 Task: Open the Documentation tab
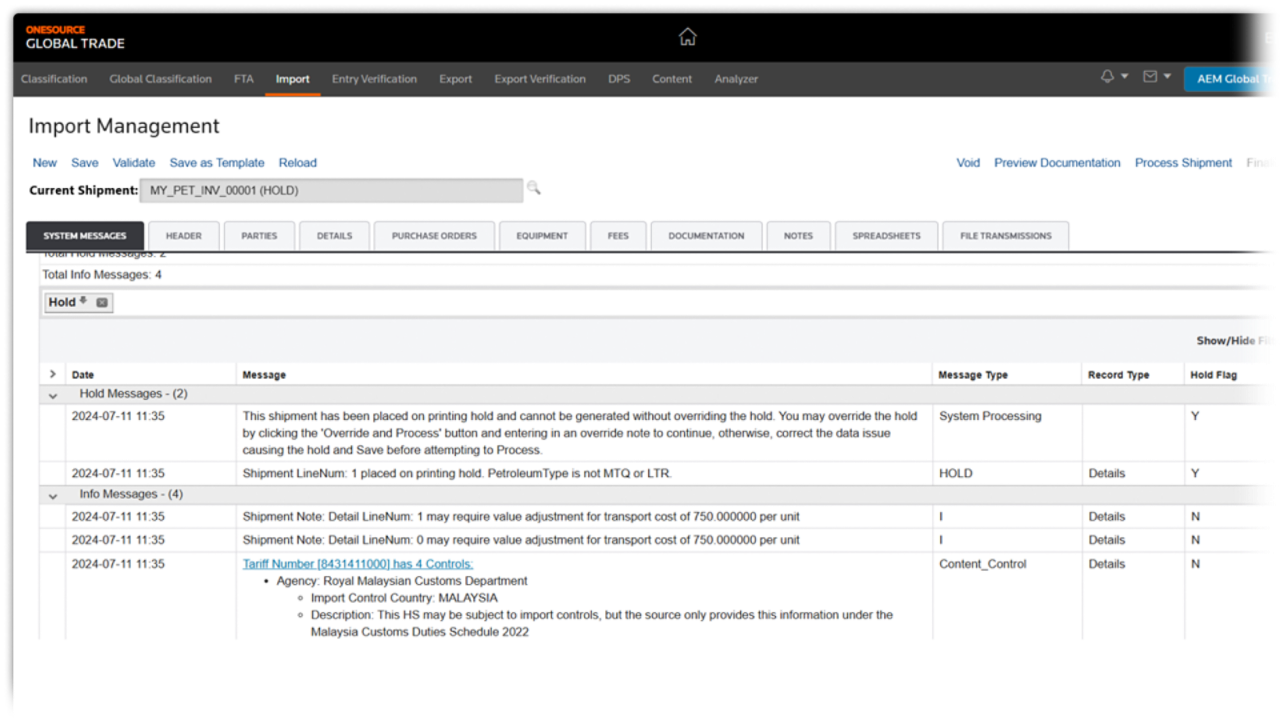tap(706, 236)
